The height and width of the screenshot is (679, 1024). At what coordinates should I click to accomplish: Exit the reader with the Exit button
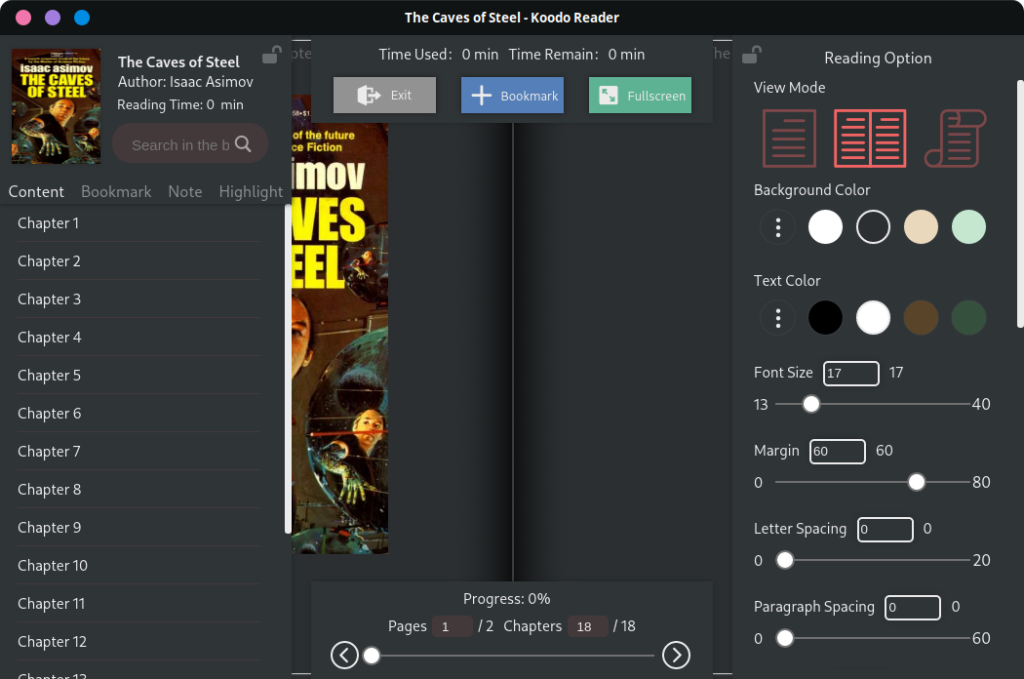click(x=384, y=95)
